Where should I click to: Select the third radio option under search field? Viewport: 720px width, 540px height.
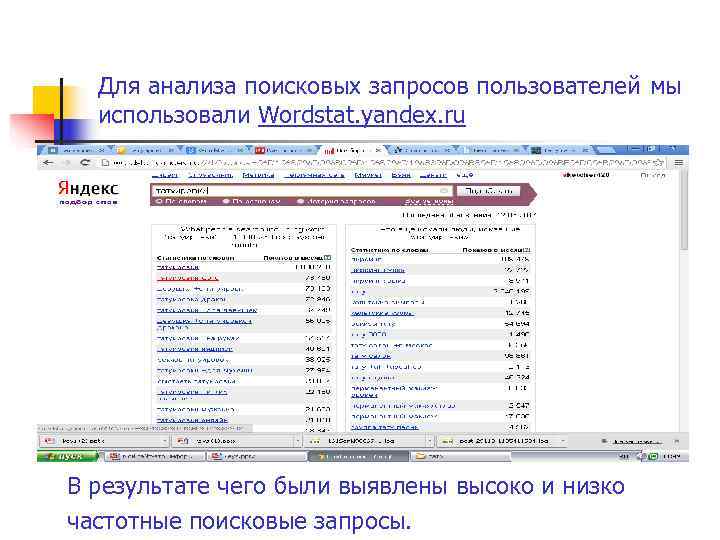300,202
